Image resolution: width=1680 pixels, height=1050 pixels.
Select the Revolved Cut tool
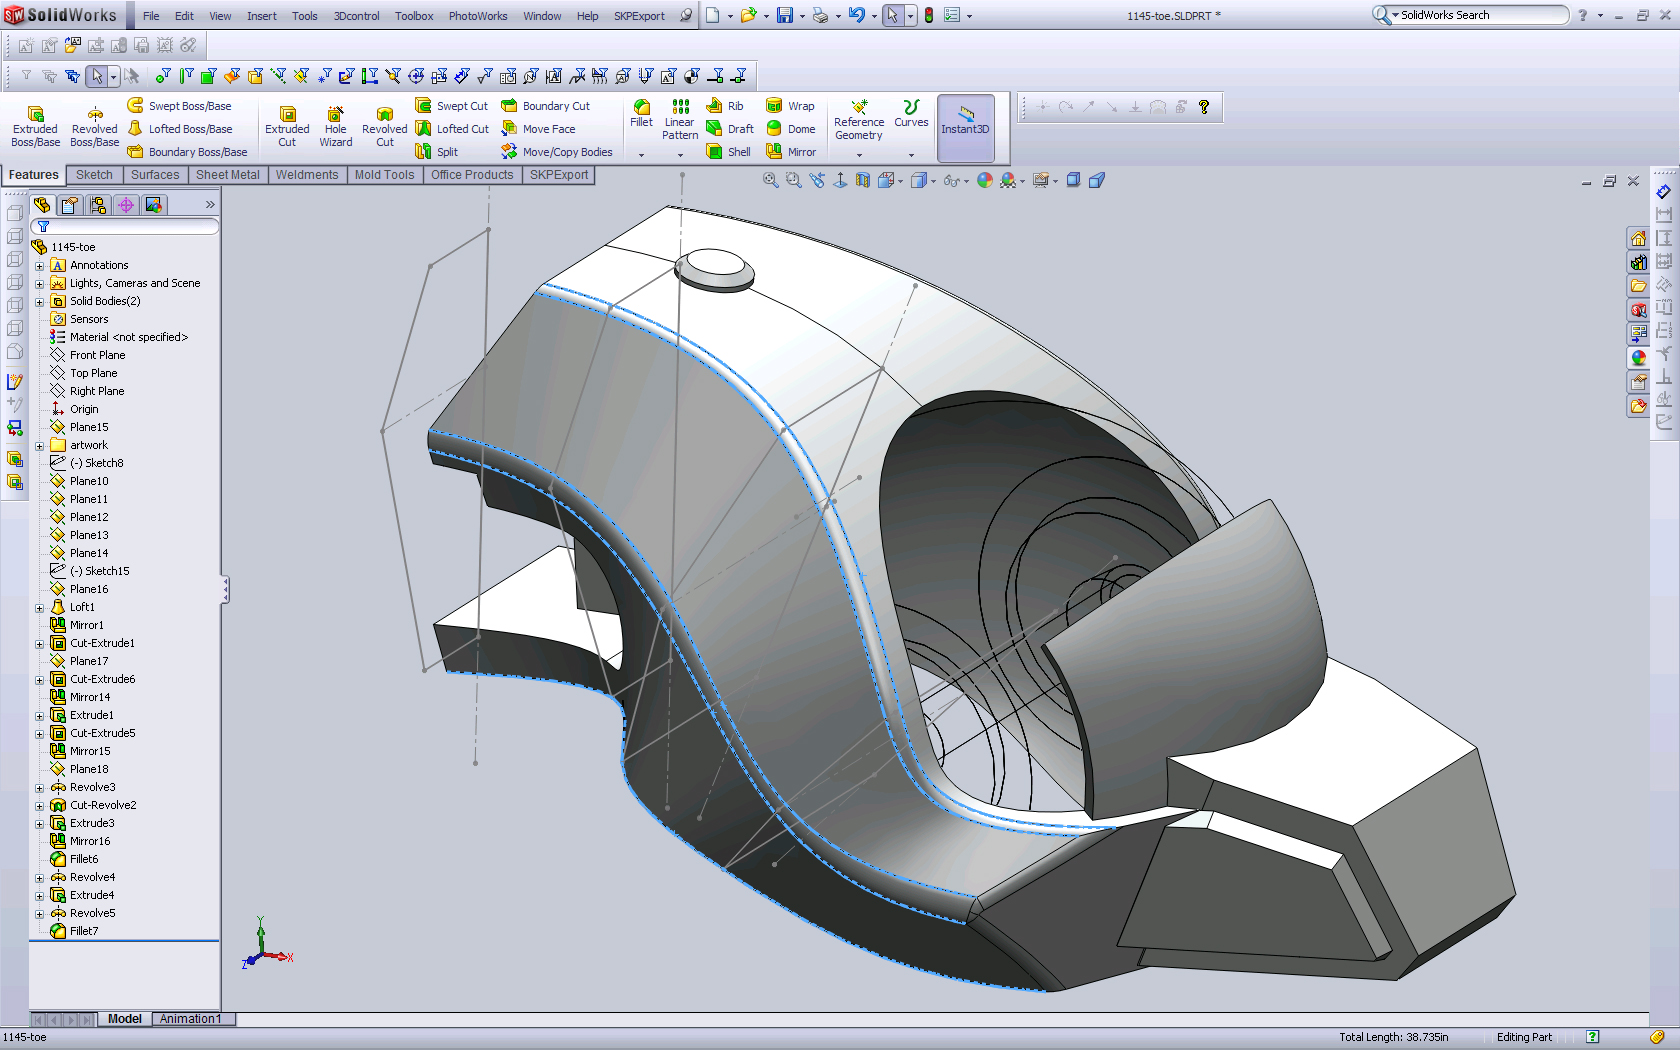[x=385, y=127]
